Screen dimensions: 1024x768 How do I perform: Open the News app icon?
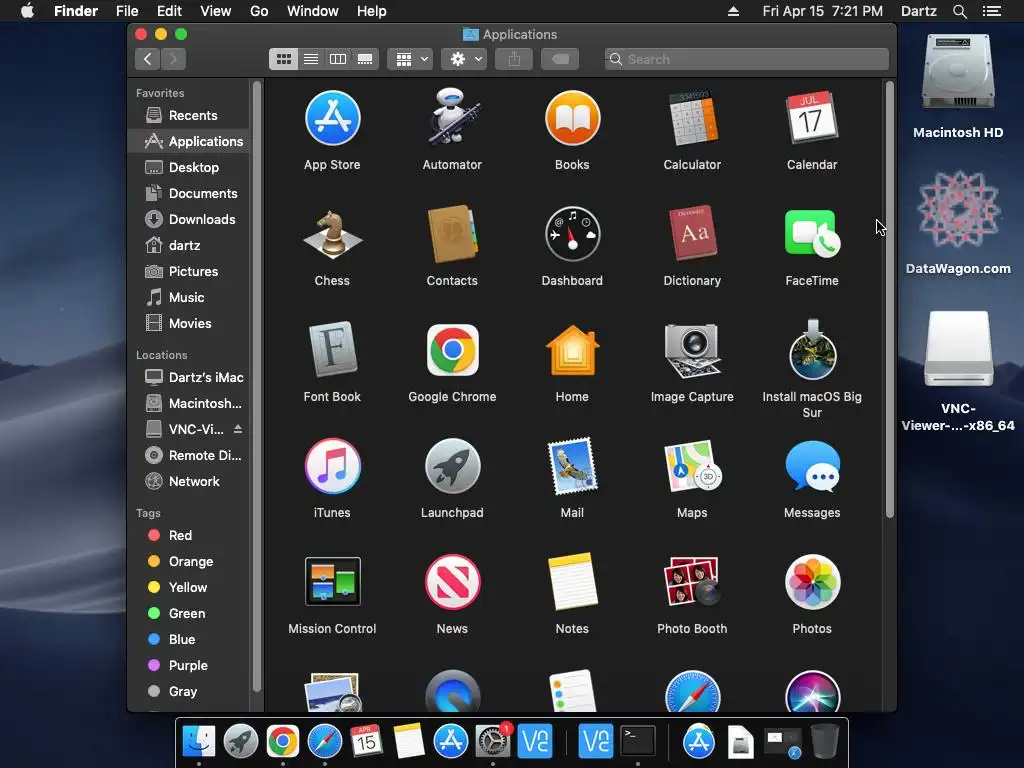452,581
